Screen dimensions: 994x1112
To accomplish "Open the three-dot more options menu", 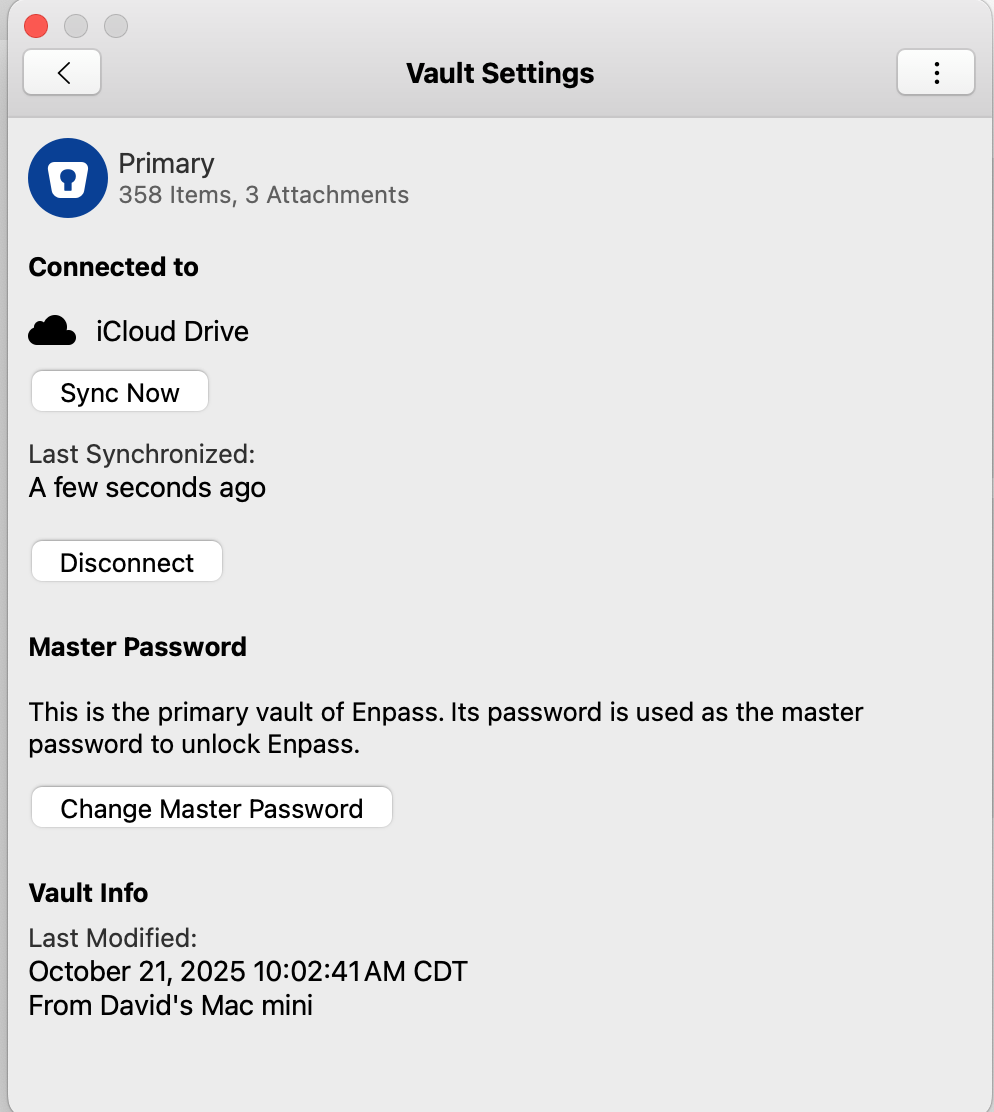I will coord(936,73).
